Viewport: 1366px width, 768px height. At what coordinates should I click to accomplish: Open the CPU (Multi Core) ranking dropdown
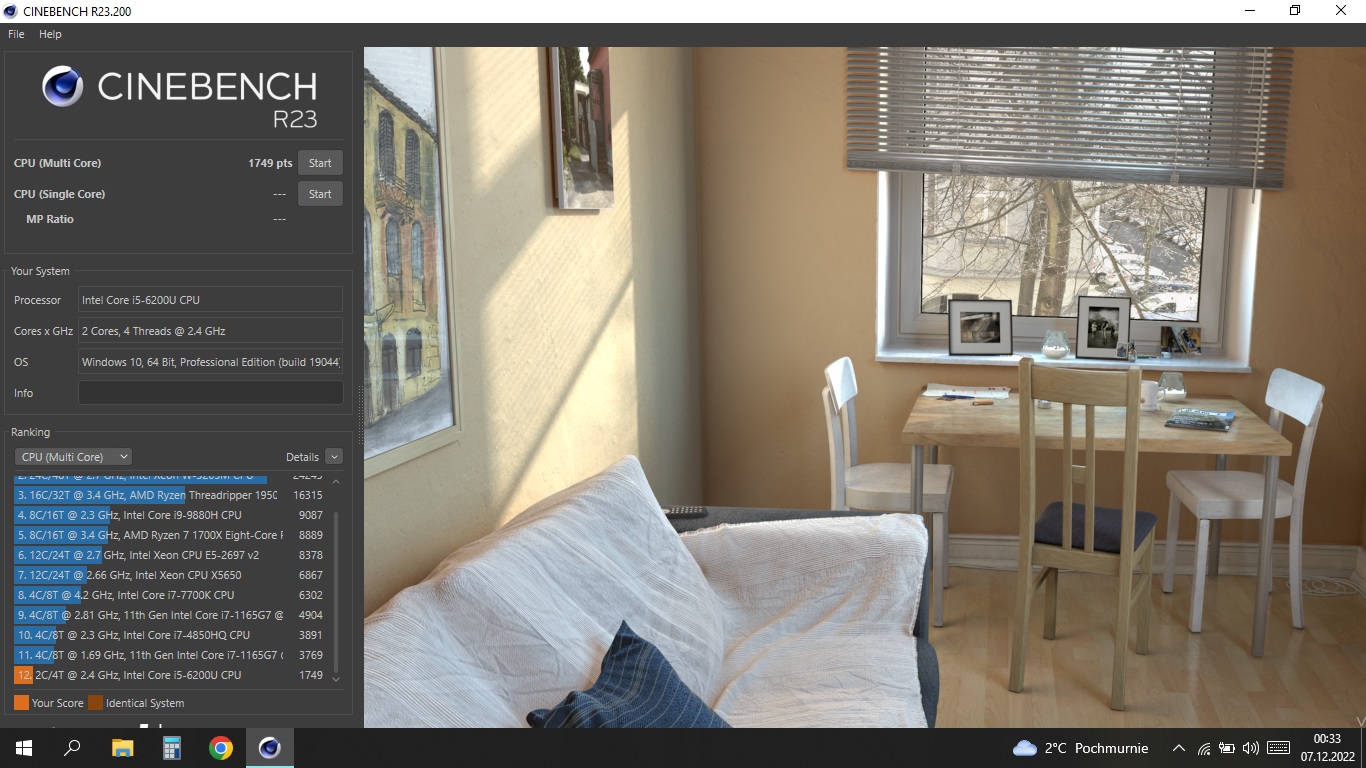[73, 457]
